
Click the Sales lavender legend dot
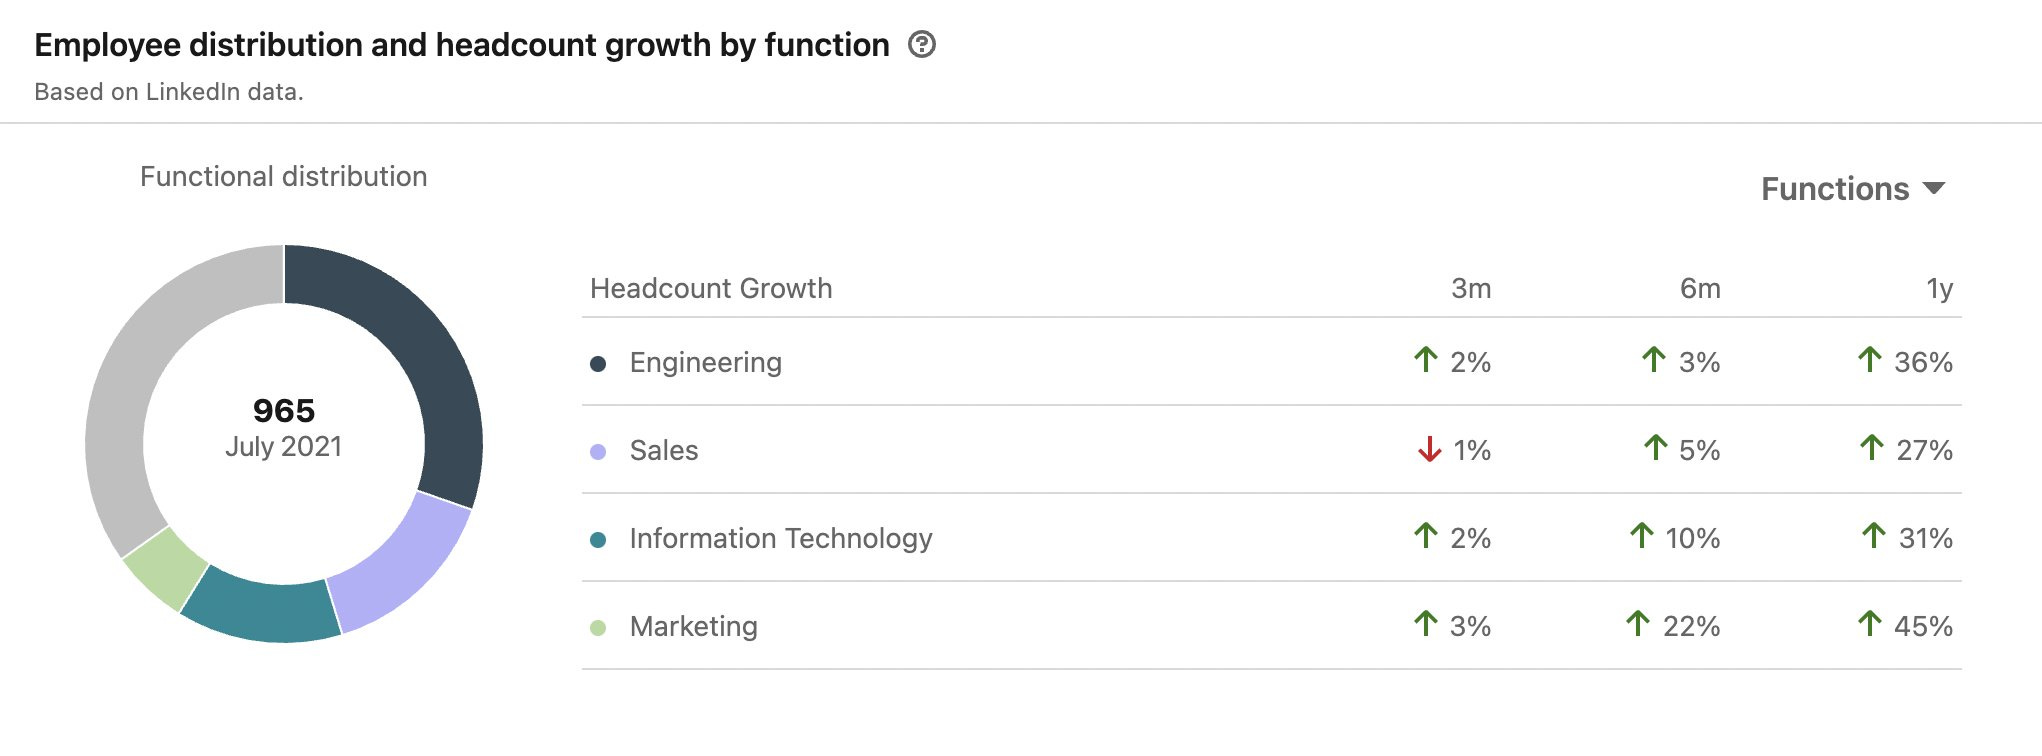pyautogui.click(x=598, y=452)
